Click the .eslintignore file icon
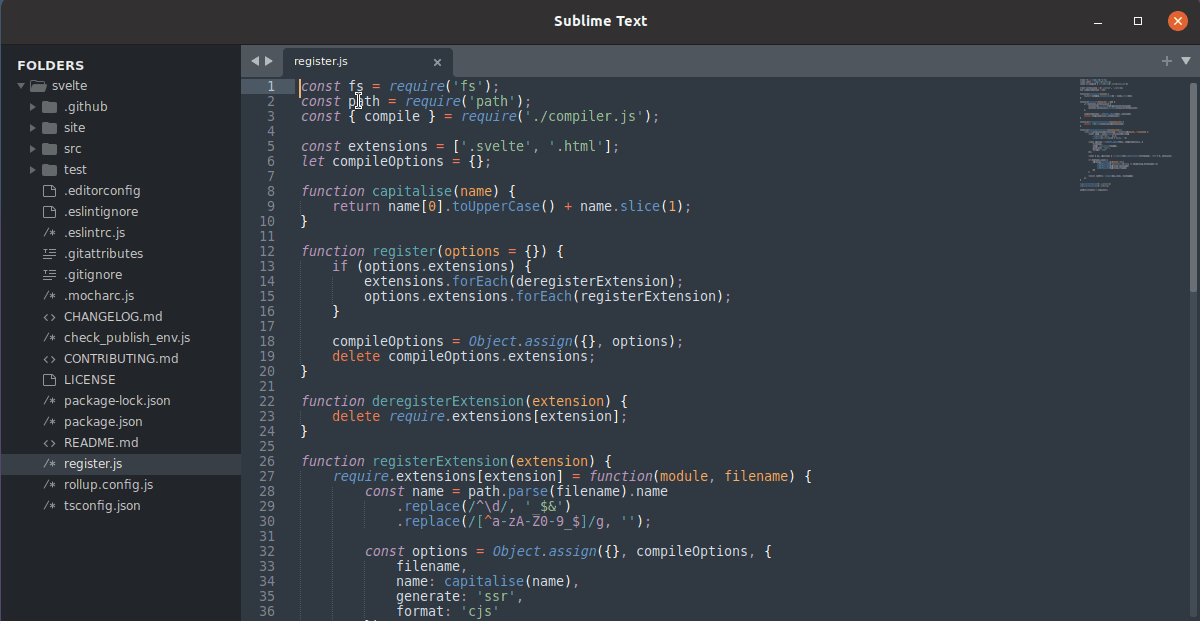Viewport: 1200px width, 625px height. pyautogui.click(x=50, y=212)
